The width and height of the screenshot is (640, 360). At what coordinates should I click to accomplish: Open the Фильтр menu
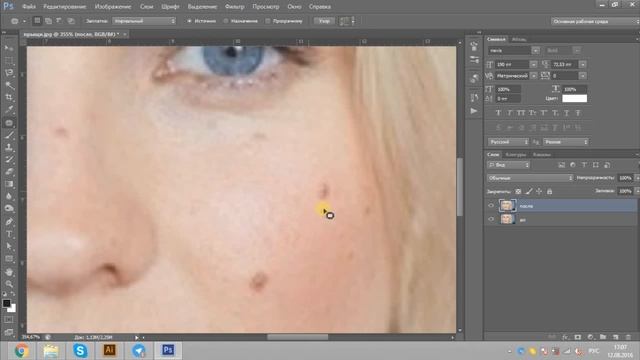pyautogui.click(x=234, y=7)
